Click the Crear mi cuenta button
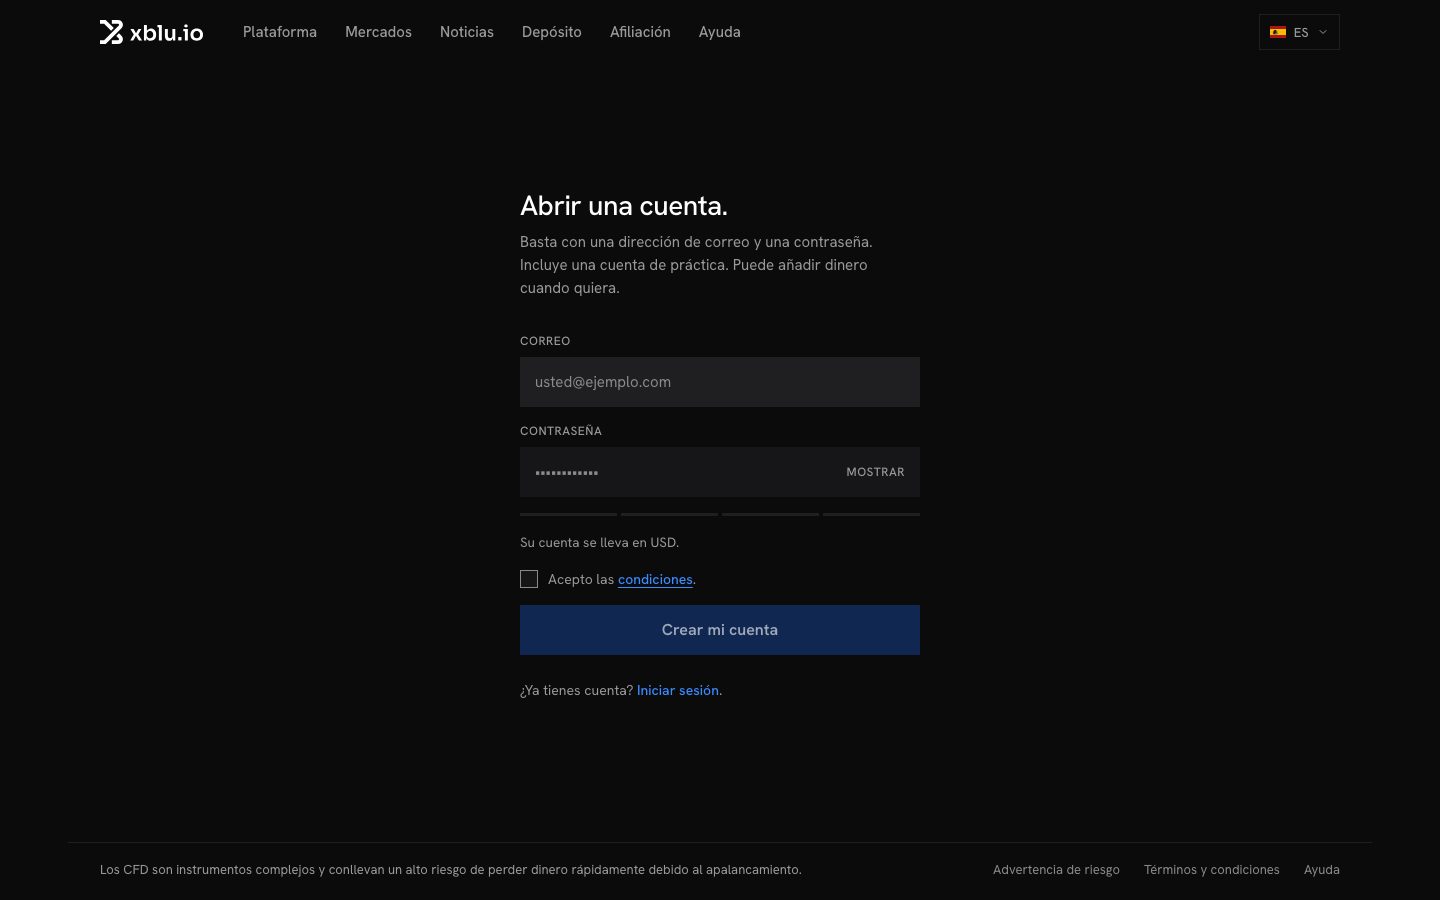This screenshot has height=900, width=1440. pos(720,630)
